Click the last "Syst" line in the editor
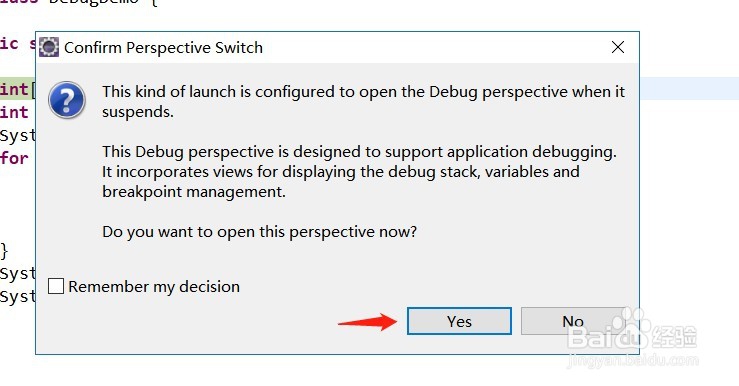Viewport: 739px width, 386px height. click(x=17, y=297)
